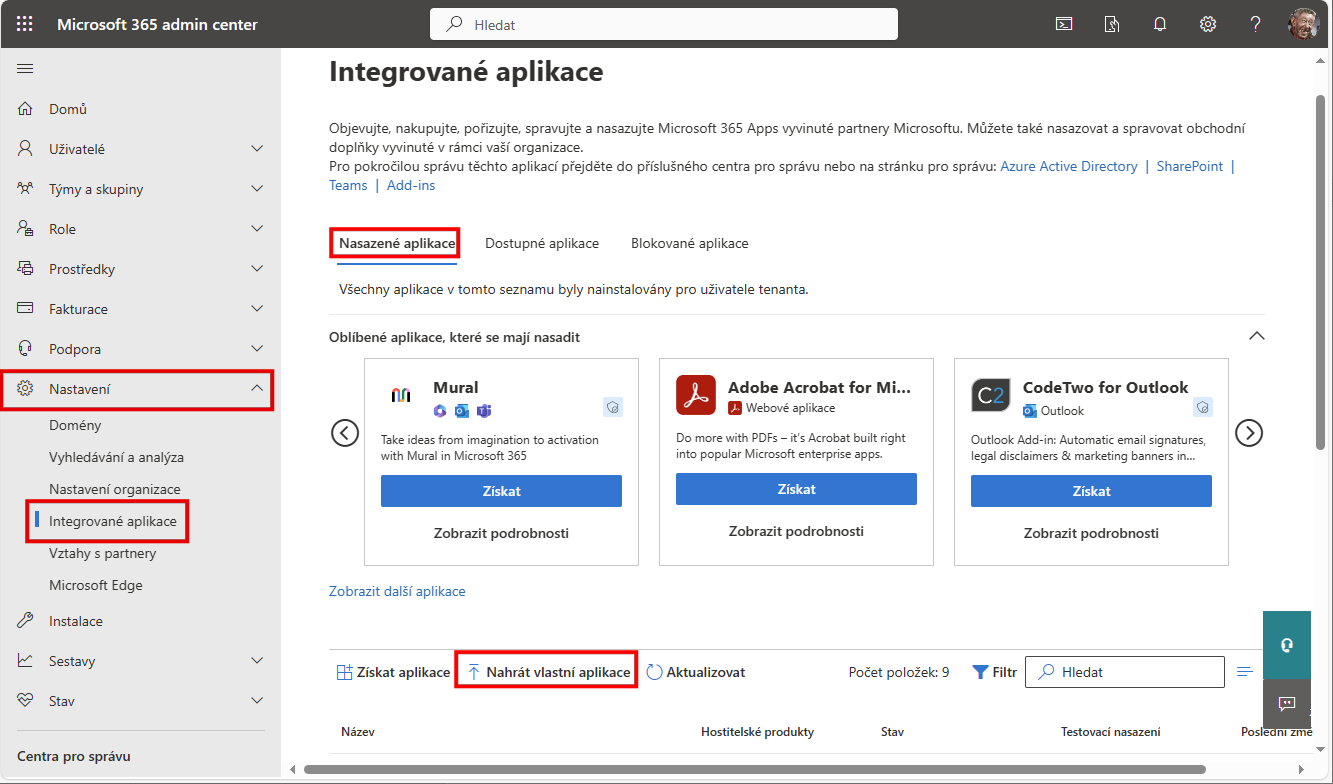Click Získat button for CodeTwo for Outlook
The height and width of the screenshot is (784, 1333).
[1091, 491]
